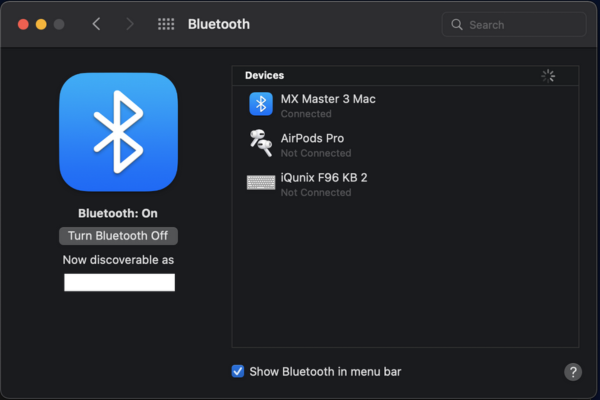Click the magnifying glass search icon
Screen dimensions: 600x400
457,24
